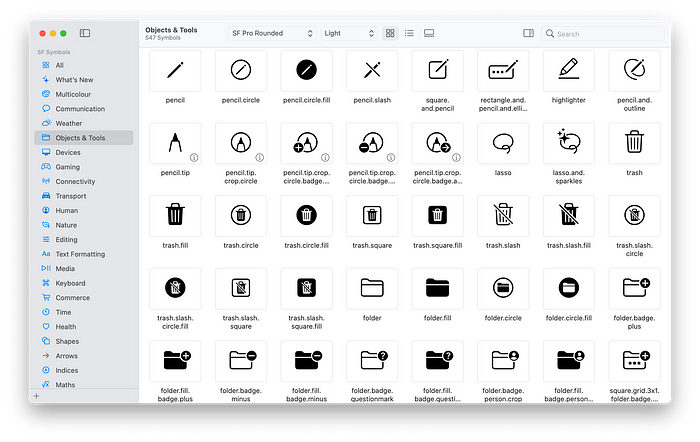
Task: Select the trash.circle.fill symbol
Action: tap(306, 216)
